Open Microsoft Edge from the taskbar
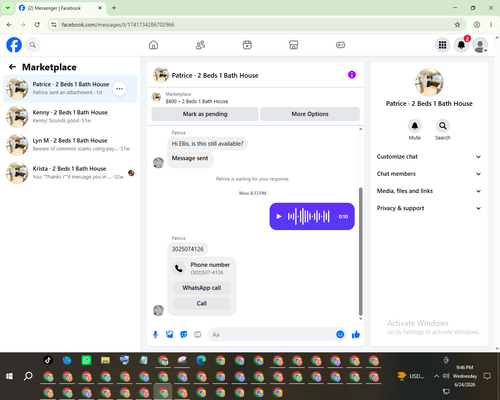500x400 pixels. (201, 360)
